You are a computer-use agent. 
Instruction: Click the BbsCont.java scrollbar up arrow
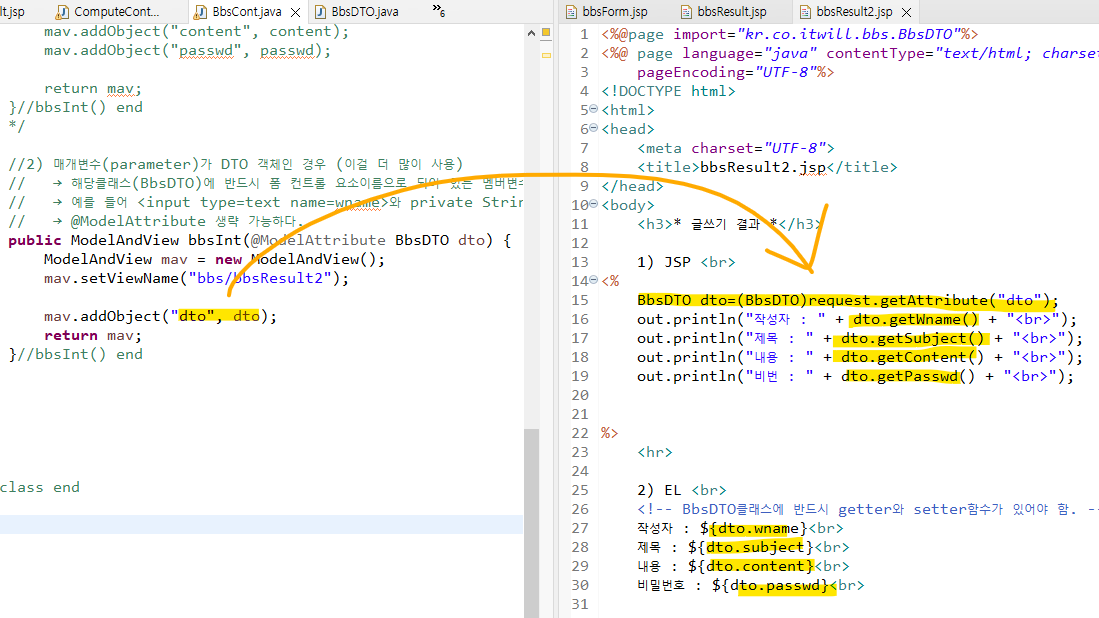(x=531, y=33)
